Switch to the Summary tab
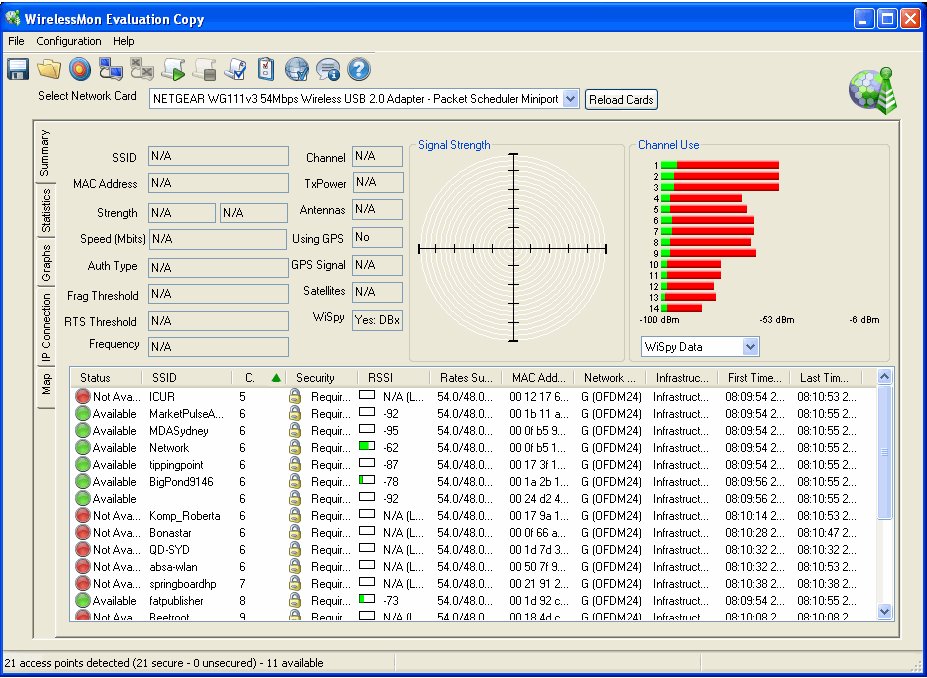Viewport: 927px width, 678px height. pos(45,153)
